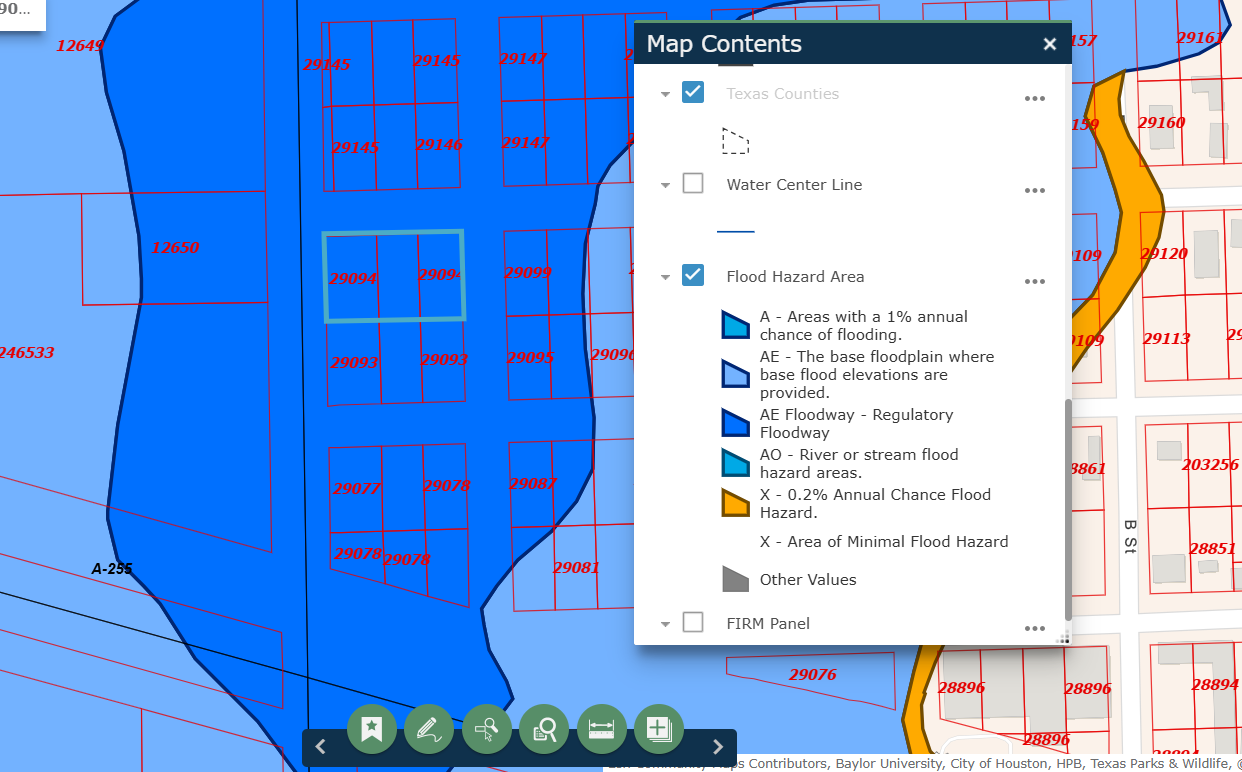The height and width of the screenshot is (772, 1242).
Task: Activate the Measurement ruler tool
Action: 602,729
